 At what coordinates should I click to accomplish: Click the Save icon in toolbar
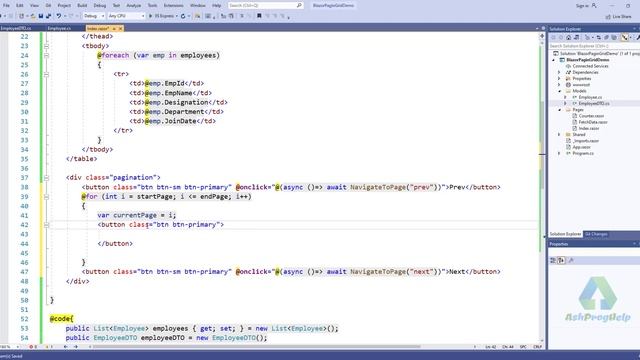click(x=40, y=16)
